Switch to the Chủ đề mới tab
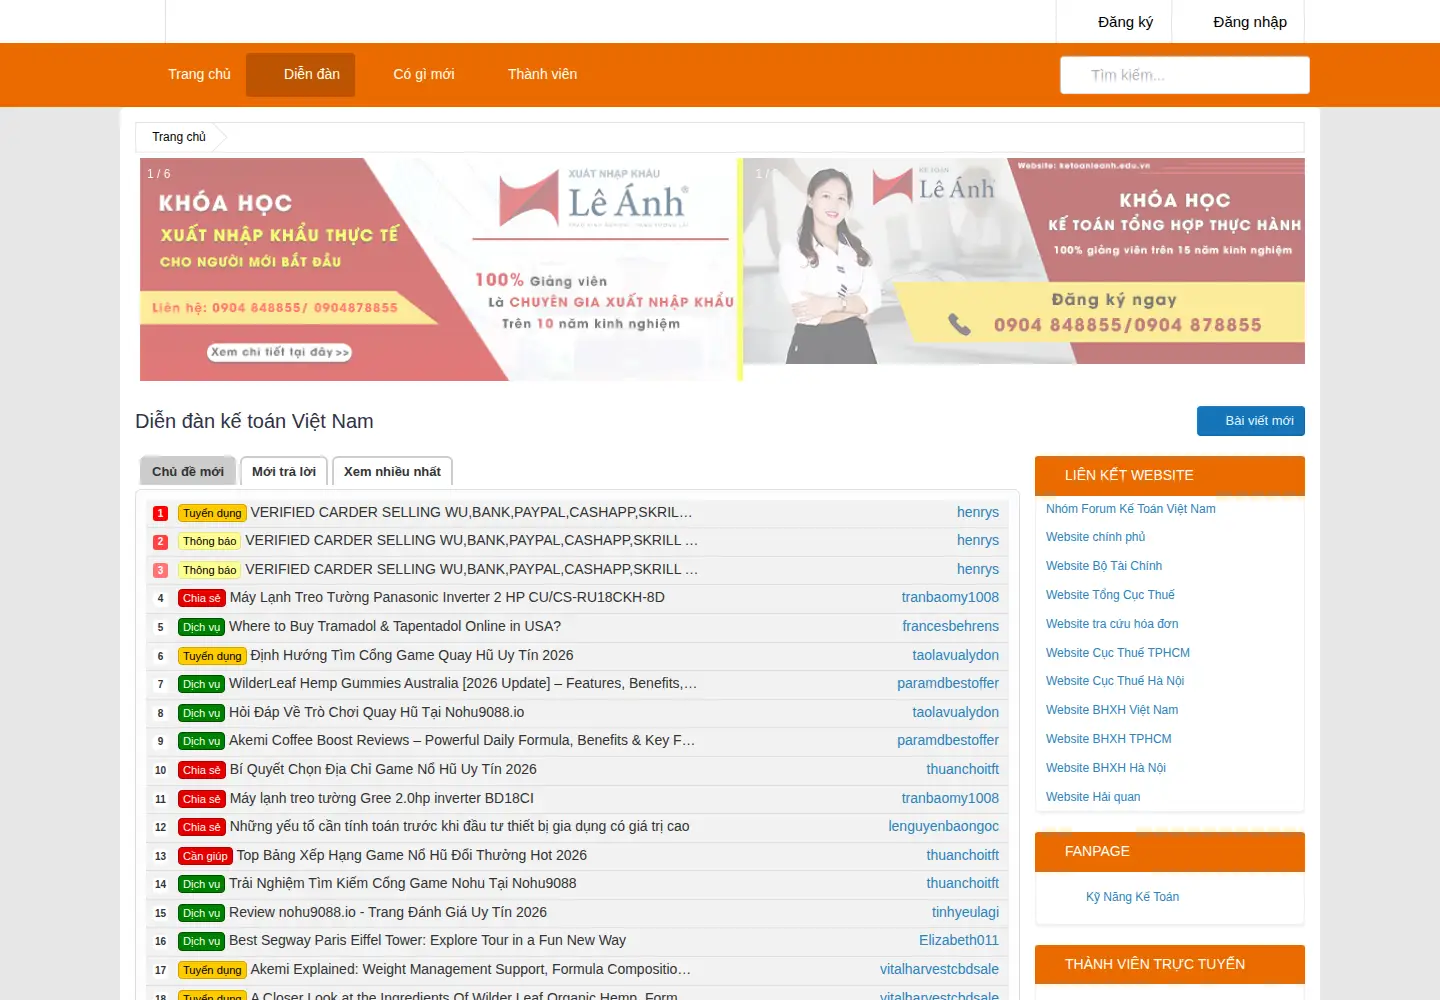Viewport: 1440px width, 1000px height. pyautogui.click(x=188, y=472)
